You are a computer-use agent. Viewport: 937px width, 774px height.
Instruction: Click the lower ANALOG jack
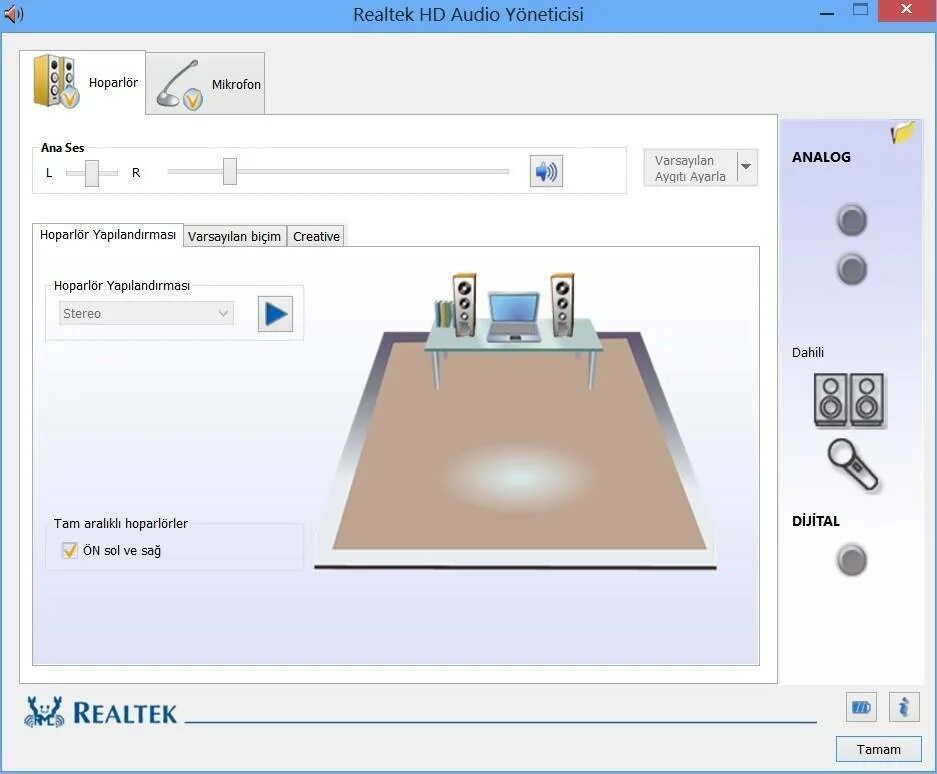point(852,269)
